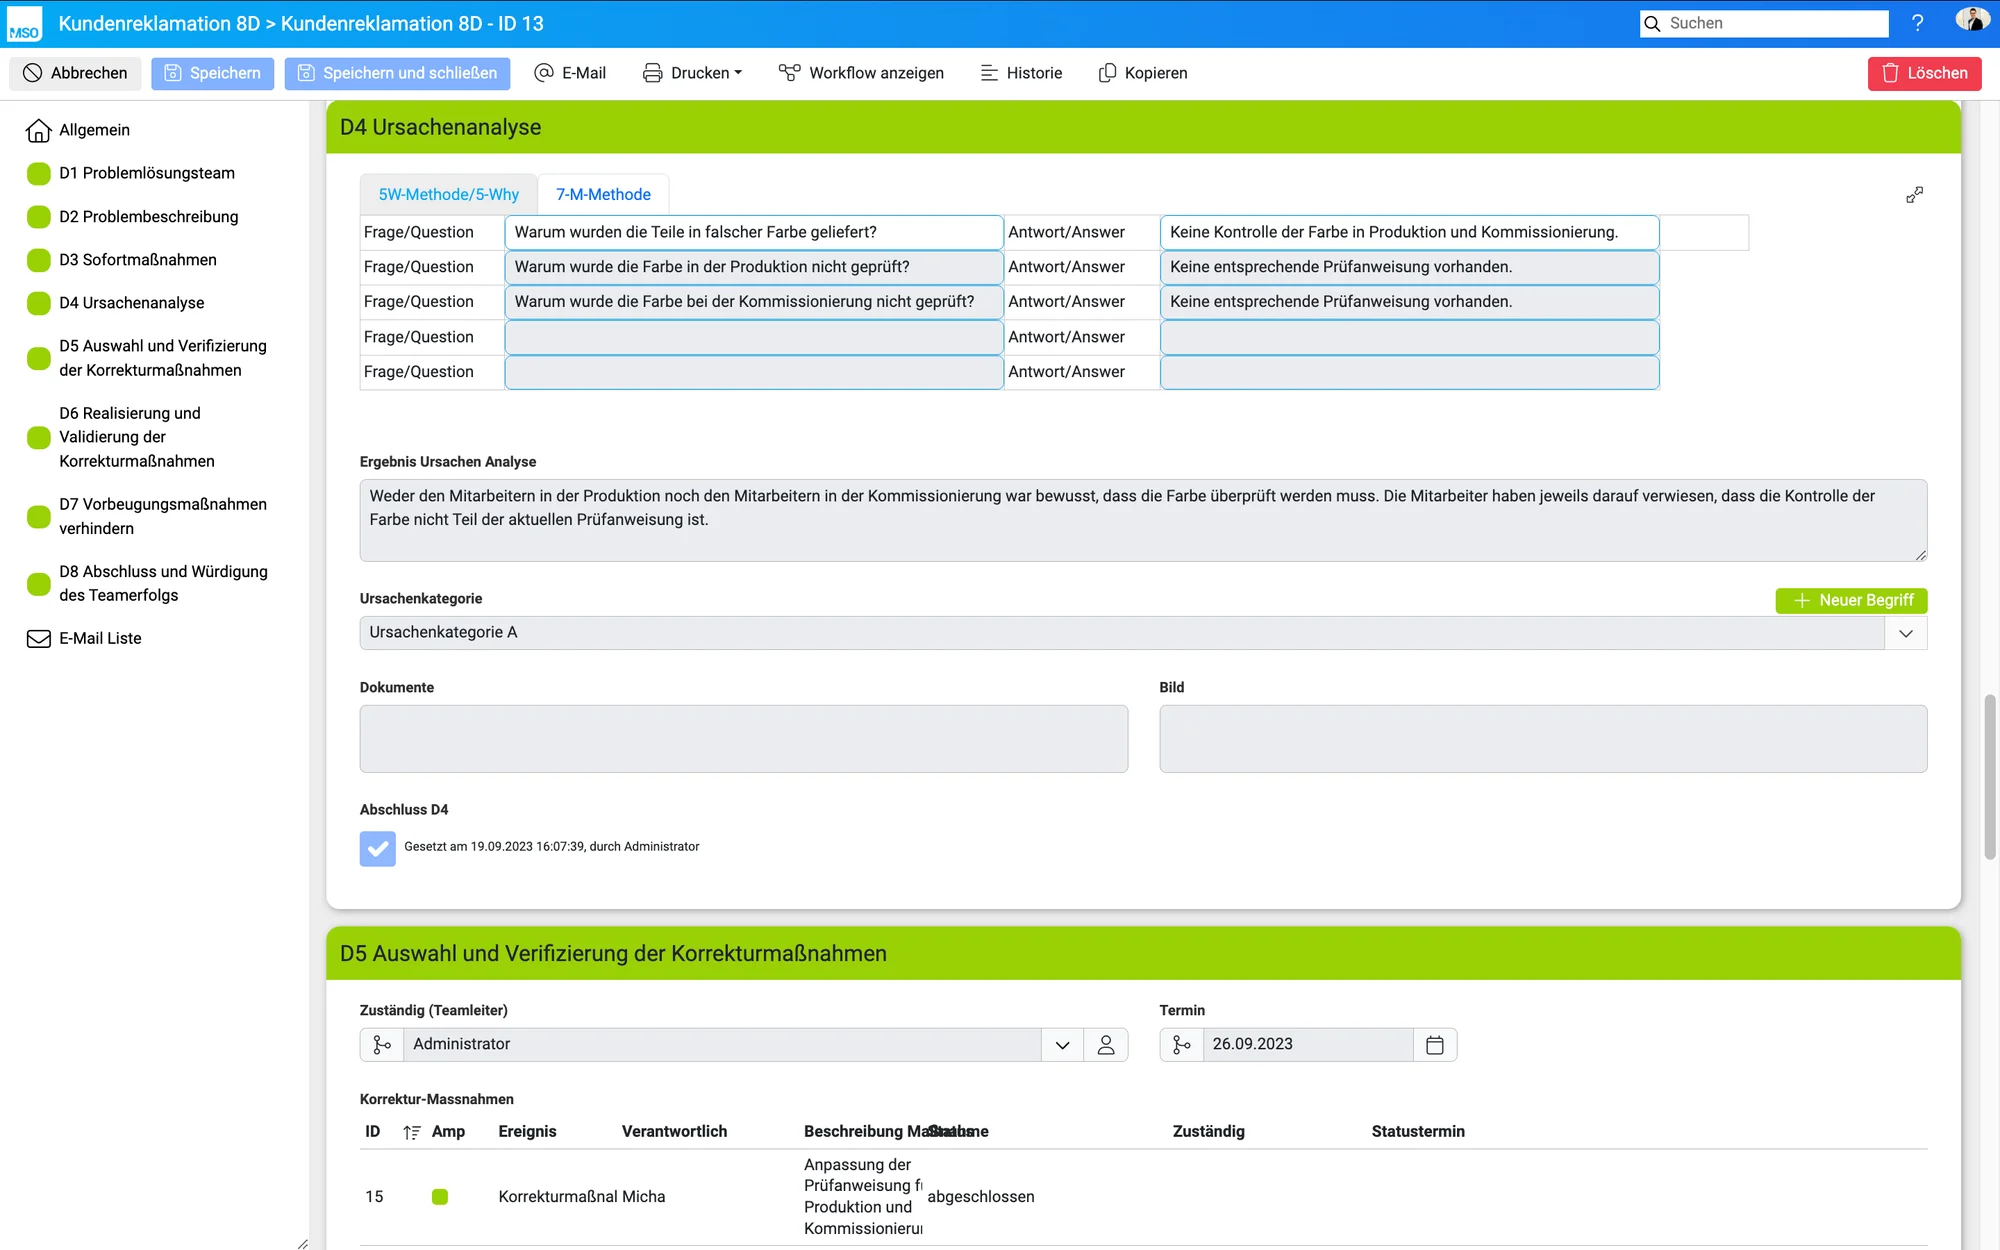Click question about Kommissionierung nicht geprüft

pyautogui.click(x=754, y=302)
